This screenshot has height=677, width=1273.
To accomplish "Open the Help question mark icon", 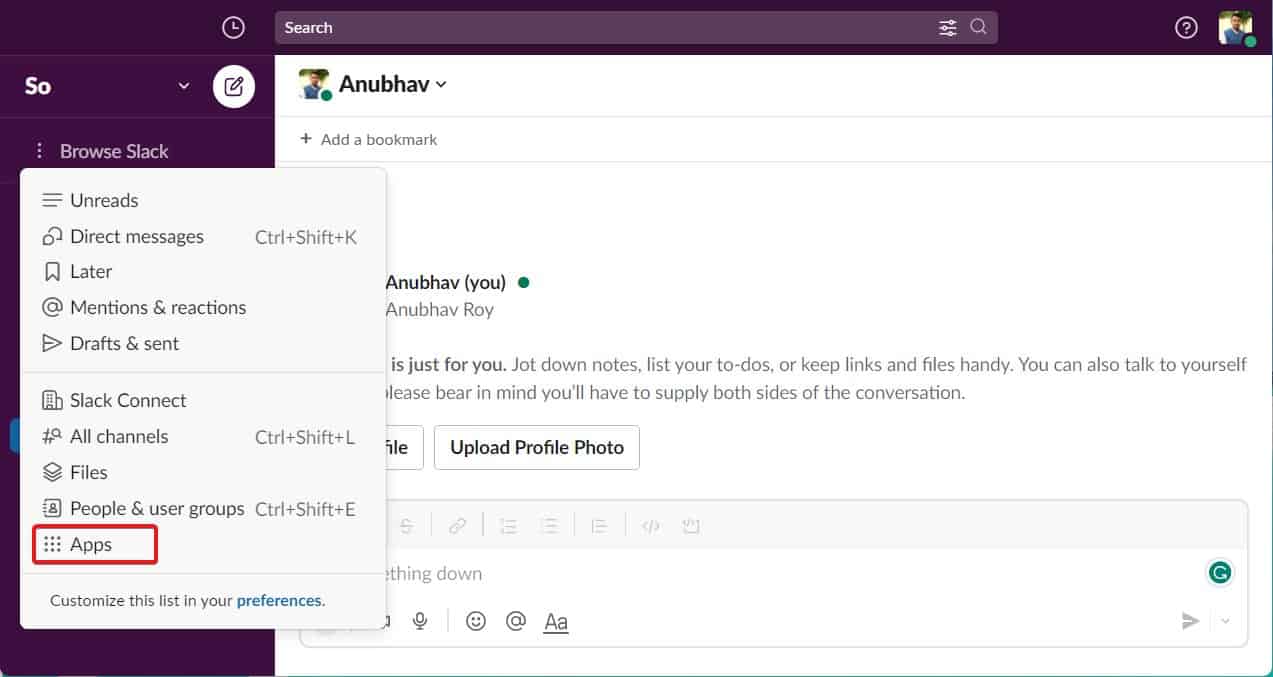I will tap(1186, 28).
